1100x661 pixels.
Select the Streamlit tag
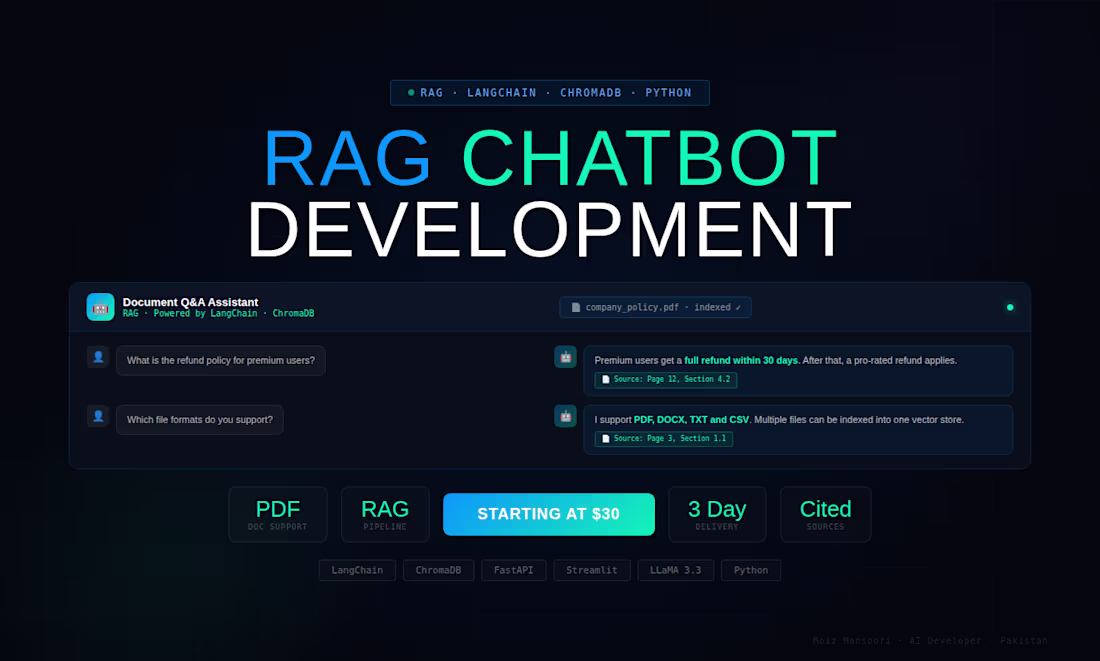pyautogui.click(x=592, y=570)
